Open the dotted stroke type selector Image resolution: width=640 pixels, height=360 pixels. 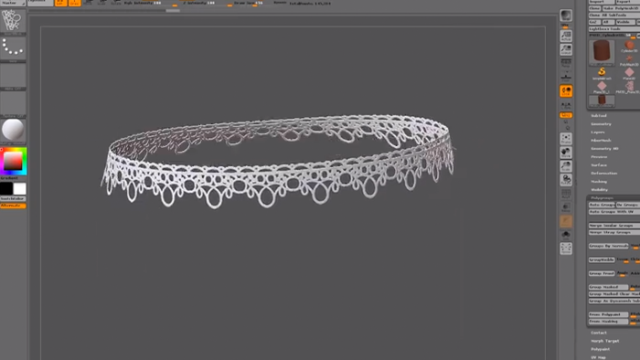[x=13, y=48]
